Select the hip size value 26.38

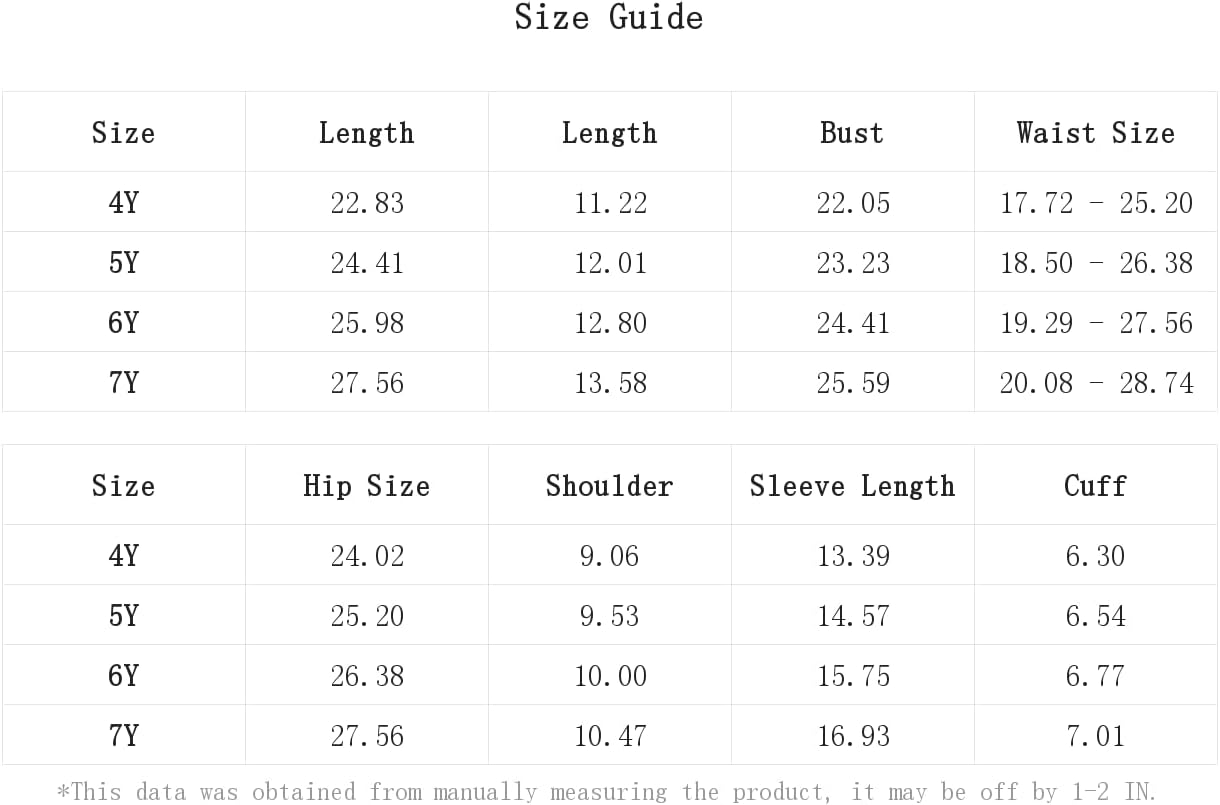tap(367, 676)
